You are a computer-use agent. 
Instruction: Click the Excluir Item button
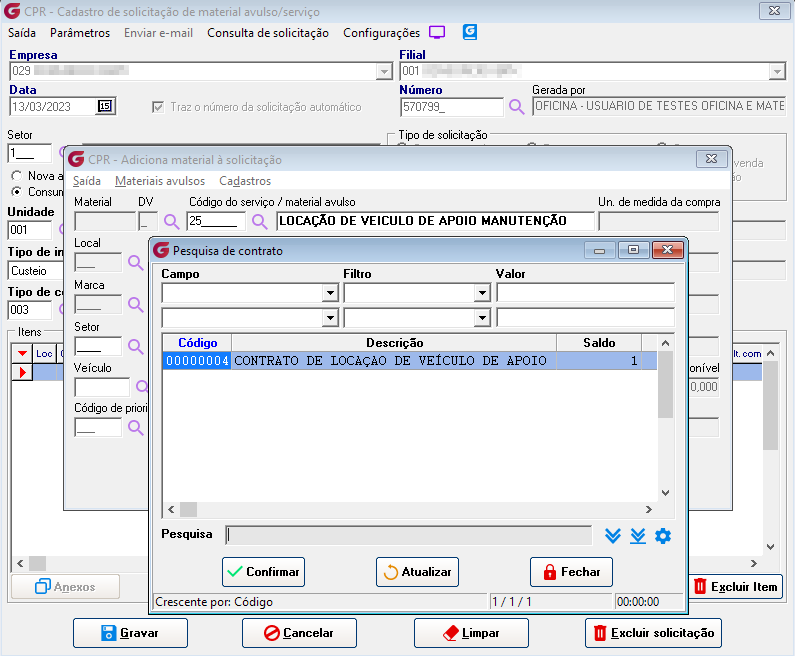pos(736,587)
